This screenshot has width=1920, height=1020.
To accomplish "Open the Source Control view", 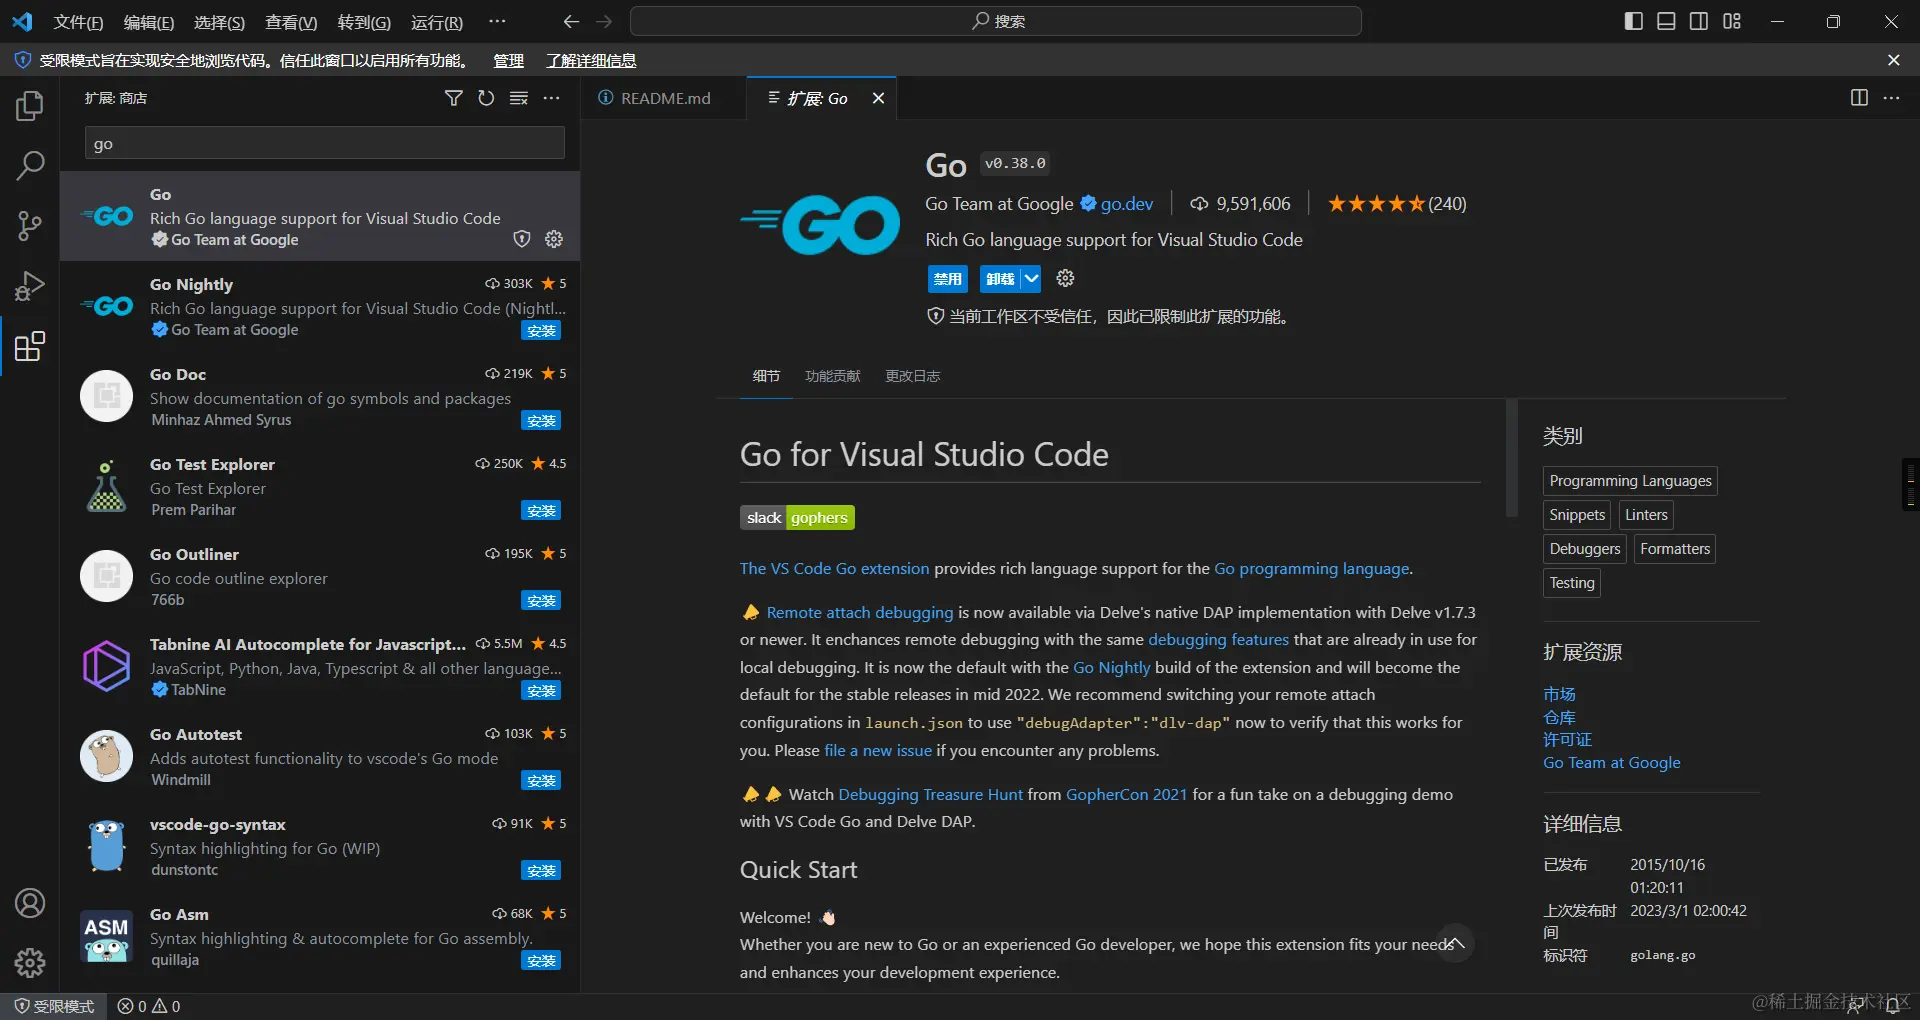I will coord(30,226).
